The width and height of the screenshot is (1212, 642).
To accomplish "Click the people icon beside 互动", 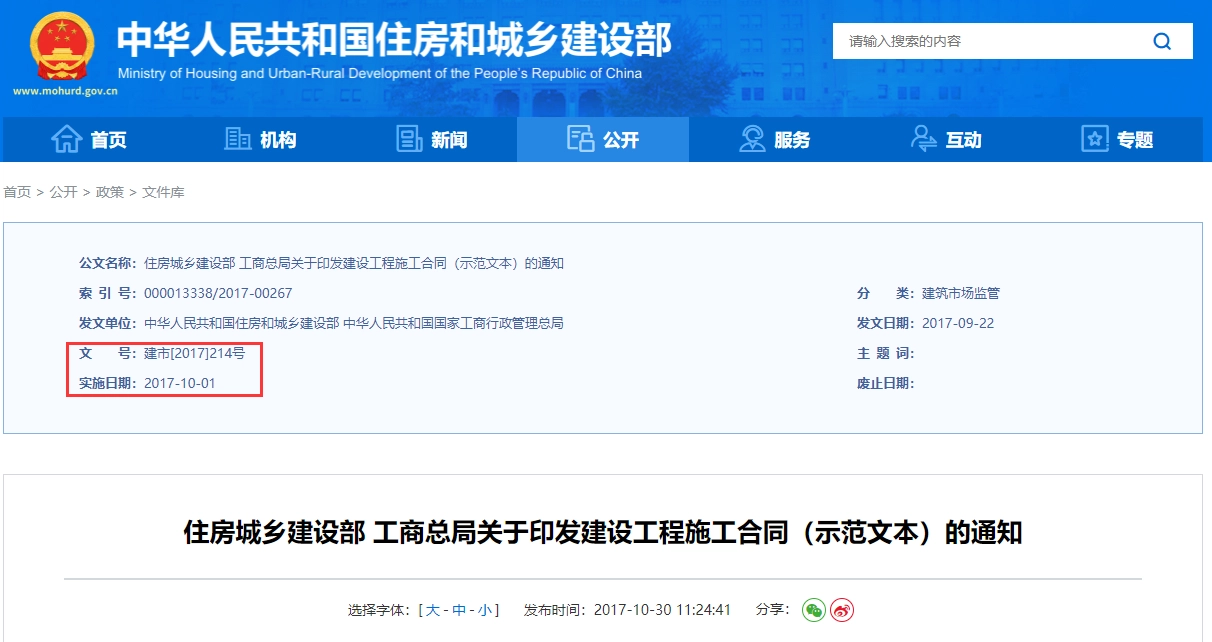I will coord(923,140).
